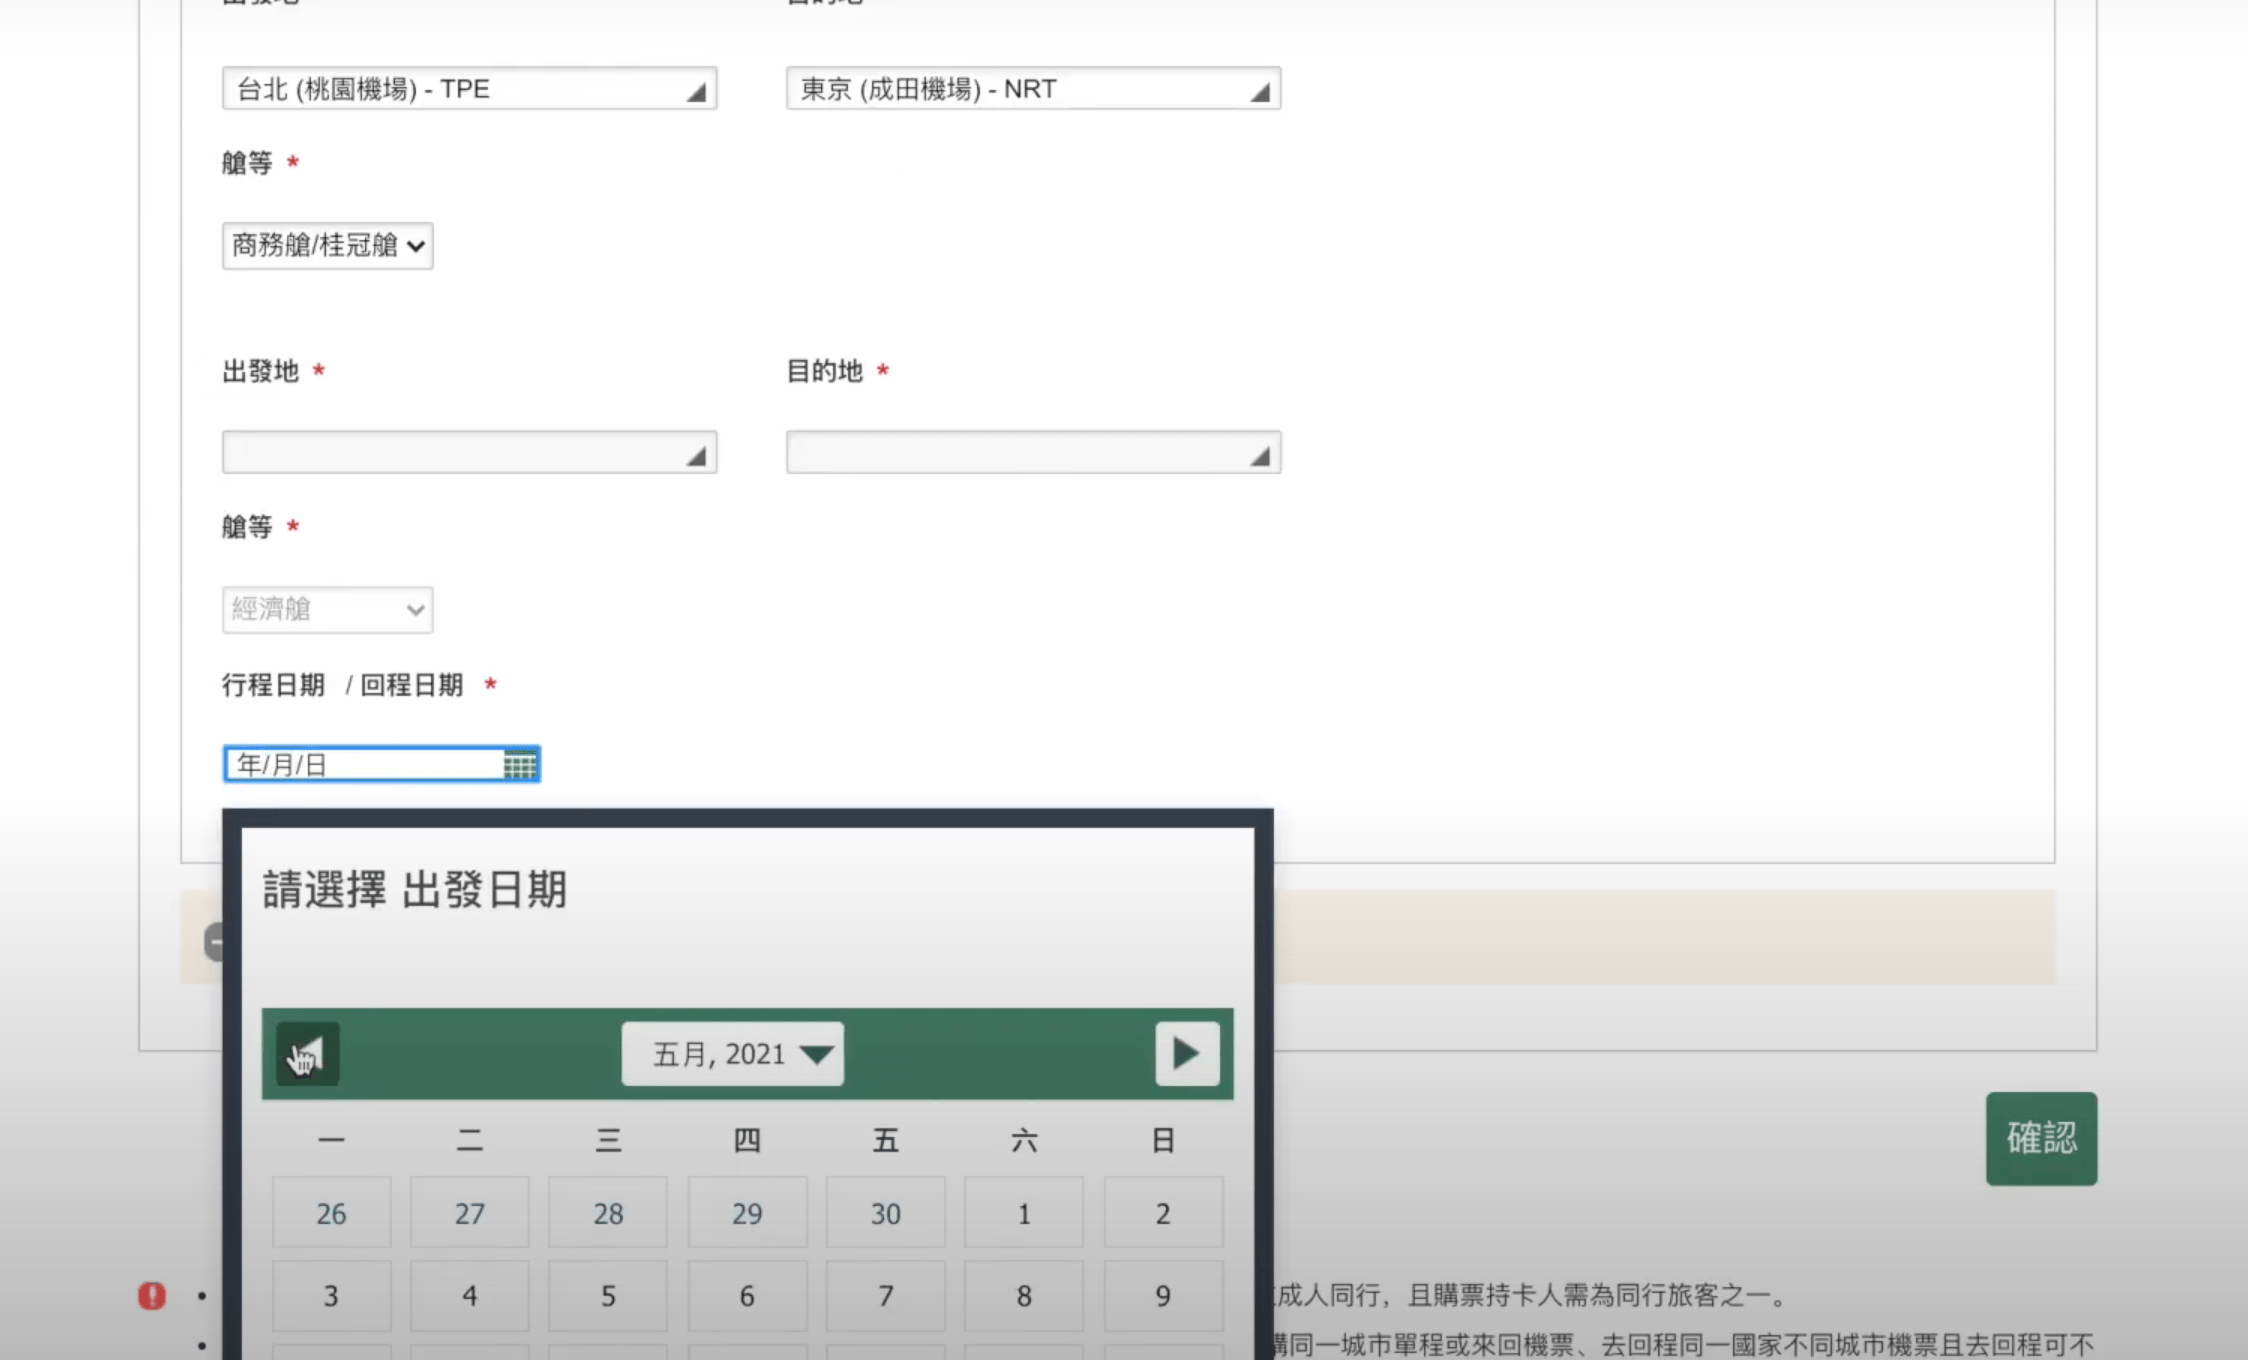Image resolution: width=2248 pixels, height=1360 pixels.
Task: Open the 五月, 2021 month dropdown
Action: (732, 1054)
